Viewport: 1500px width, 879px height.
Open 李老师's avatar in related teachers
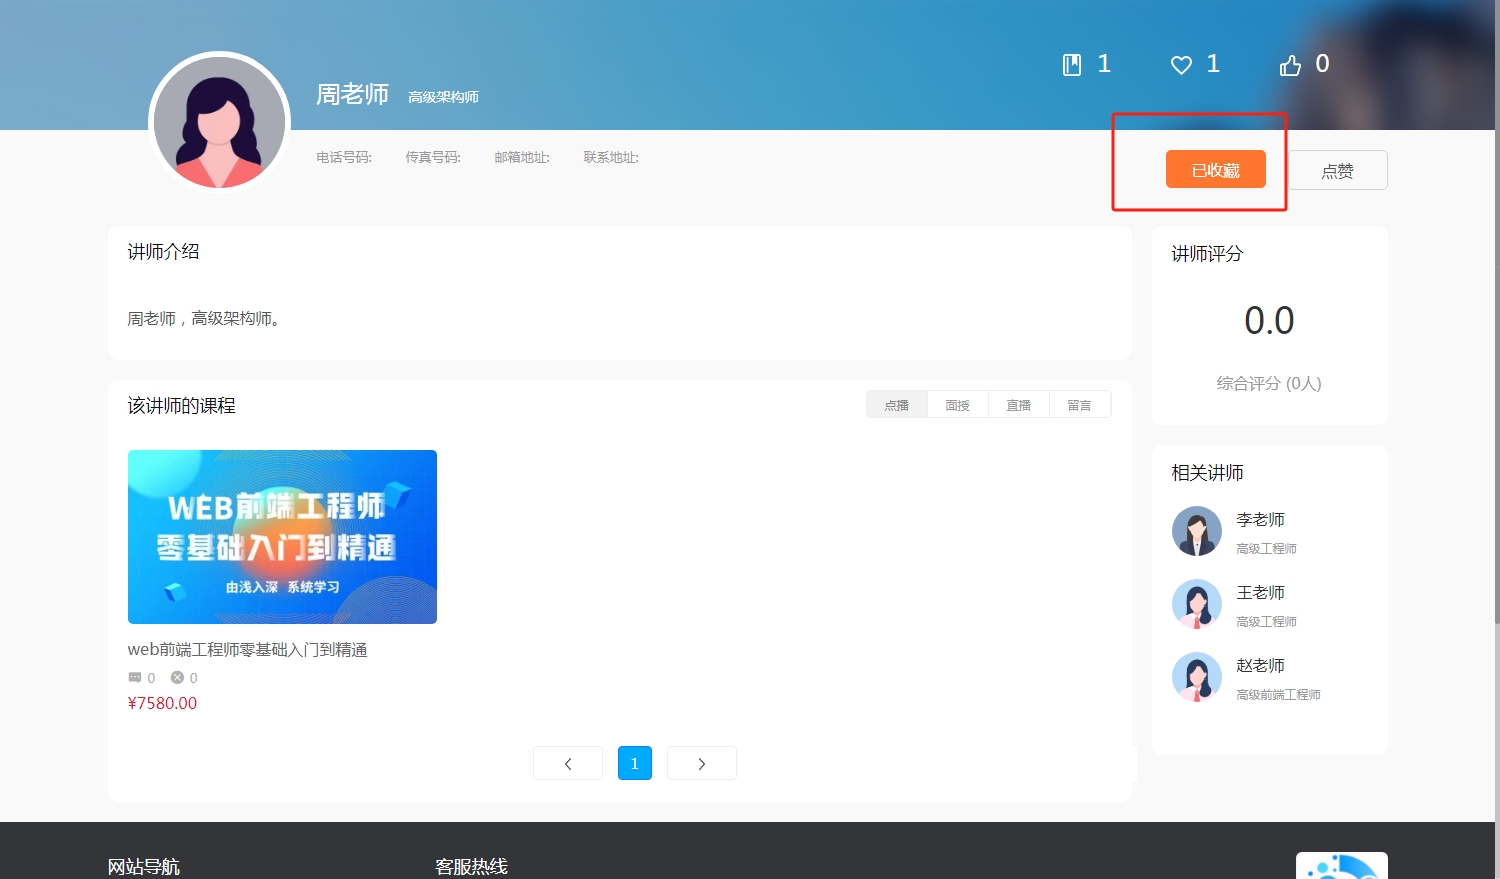pos(1197,531)
